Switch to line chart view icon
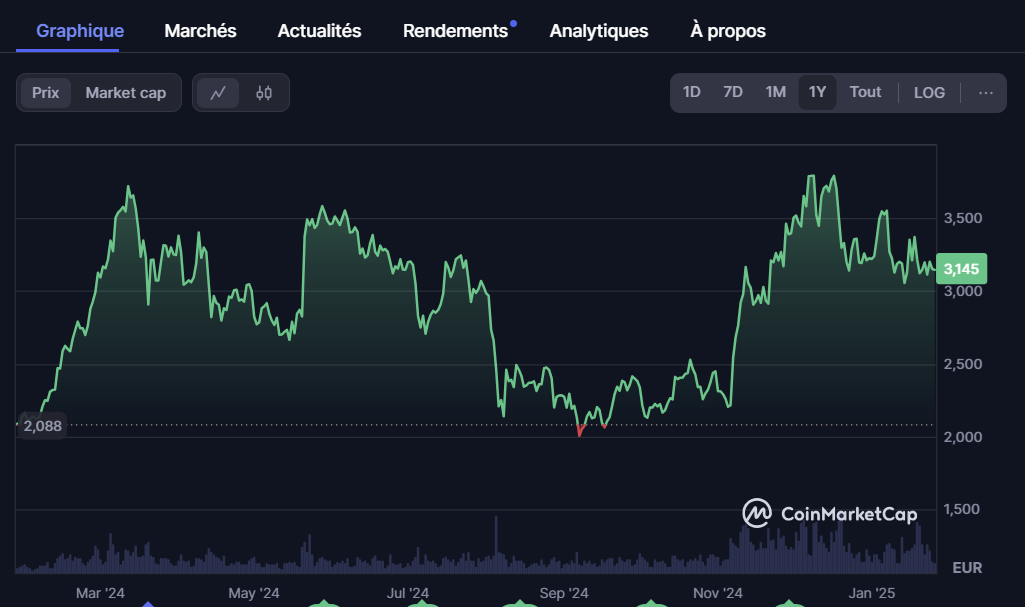 pyautogui.click(x=218, y=93)
